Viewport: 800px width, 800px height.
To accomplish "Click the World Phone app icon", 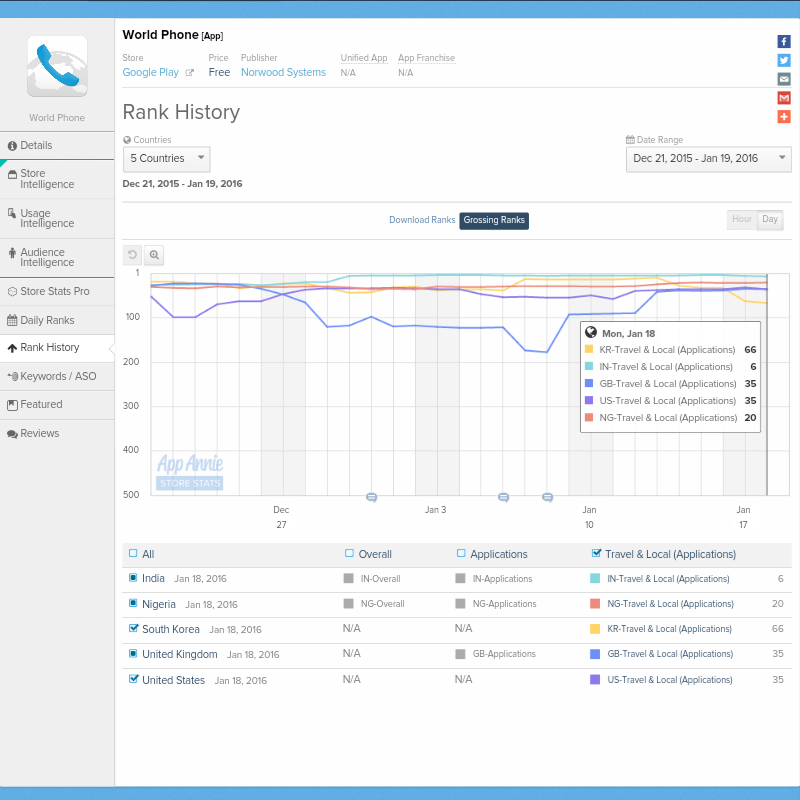I will pos(57,66).
